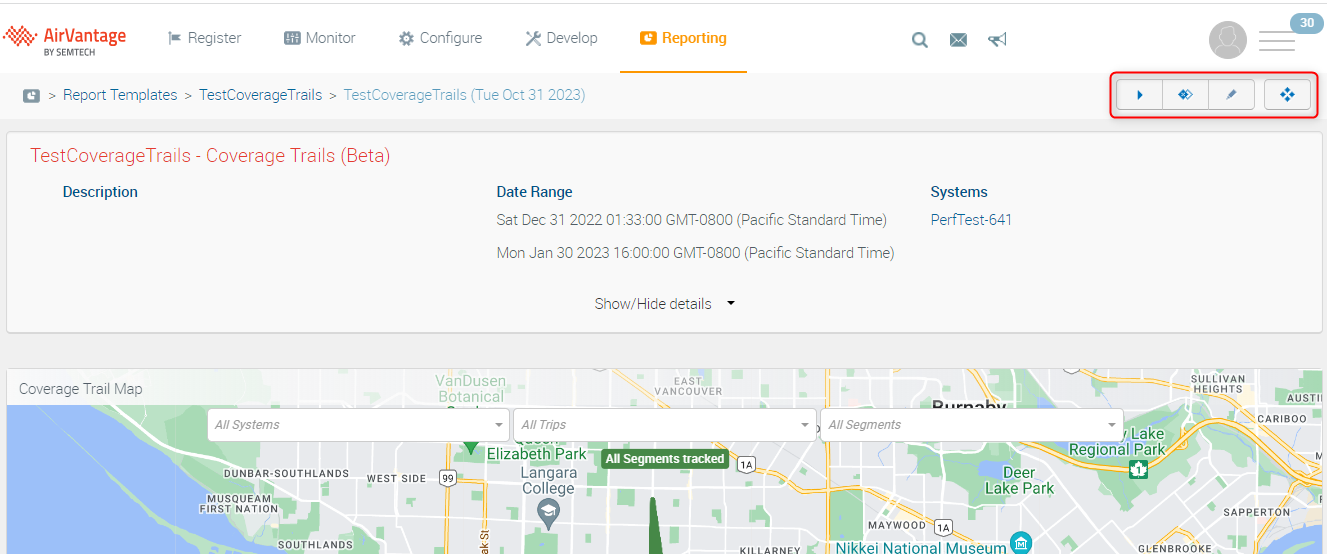
Task: Open the Configure menu
Action: (440, 38)
